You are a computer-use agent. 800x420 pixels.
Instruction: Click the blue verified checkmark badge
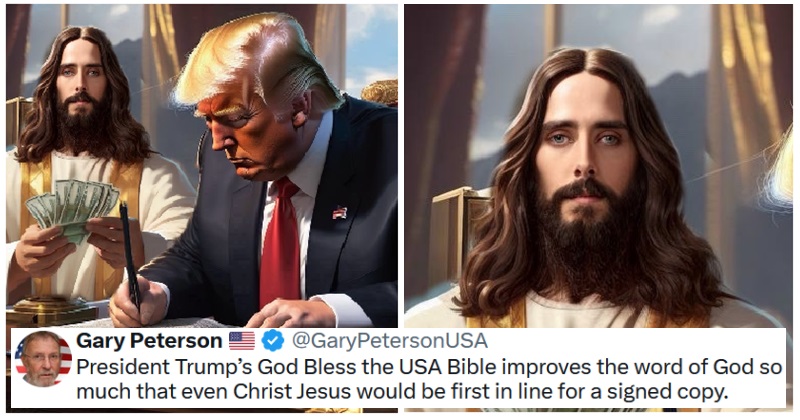pyautogui.click(x=273, y=341)
